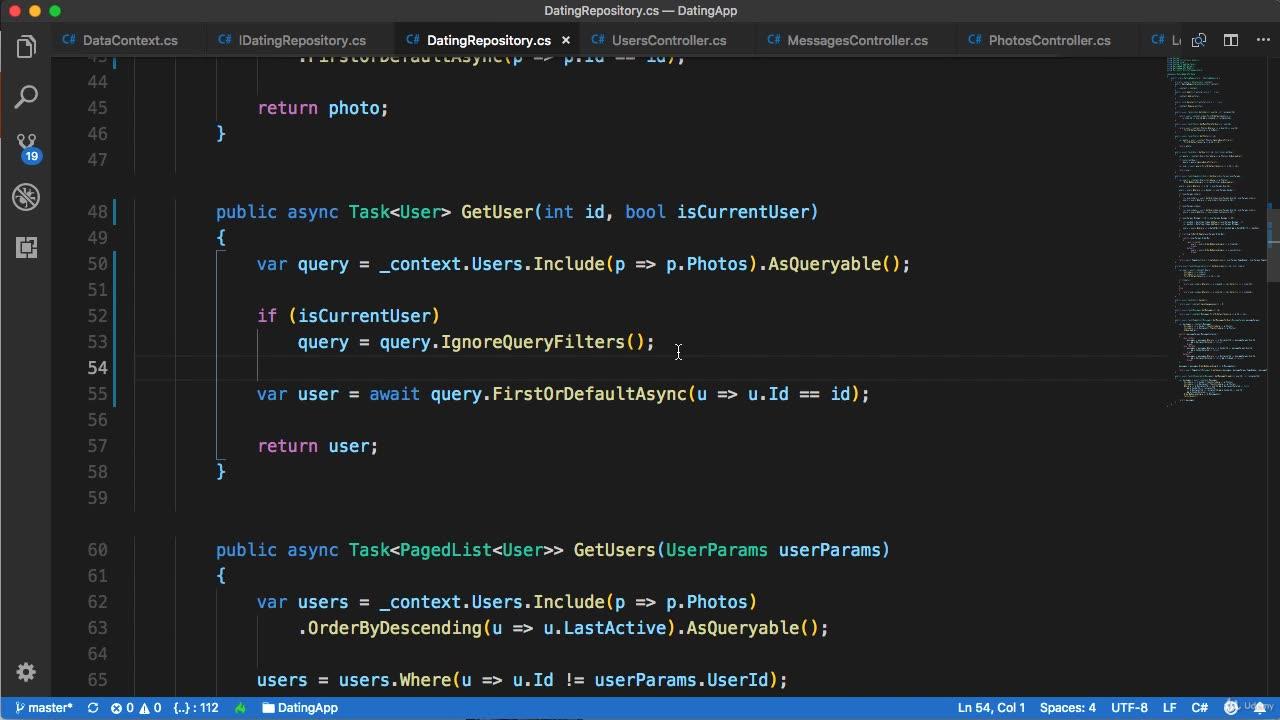Image resolution: width=1280 pixels, height=720 pixels.
Task: Click 'return user;' on line 57
Action: (318, 446)
